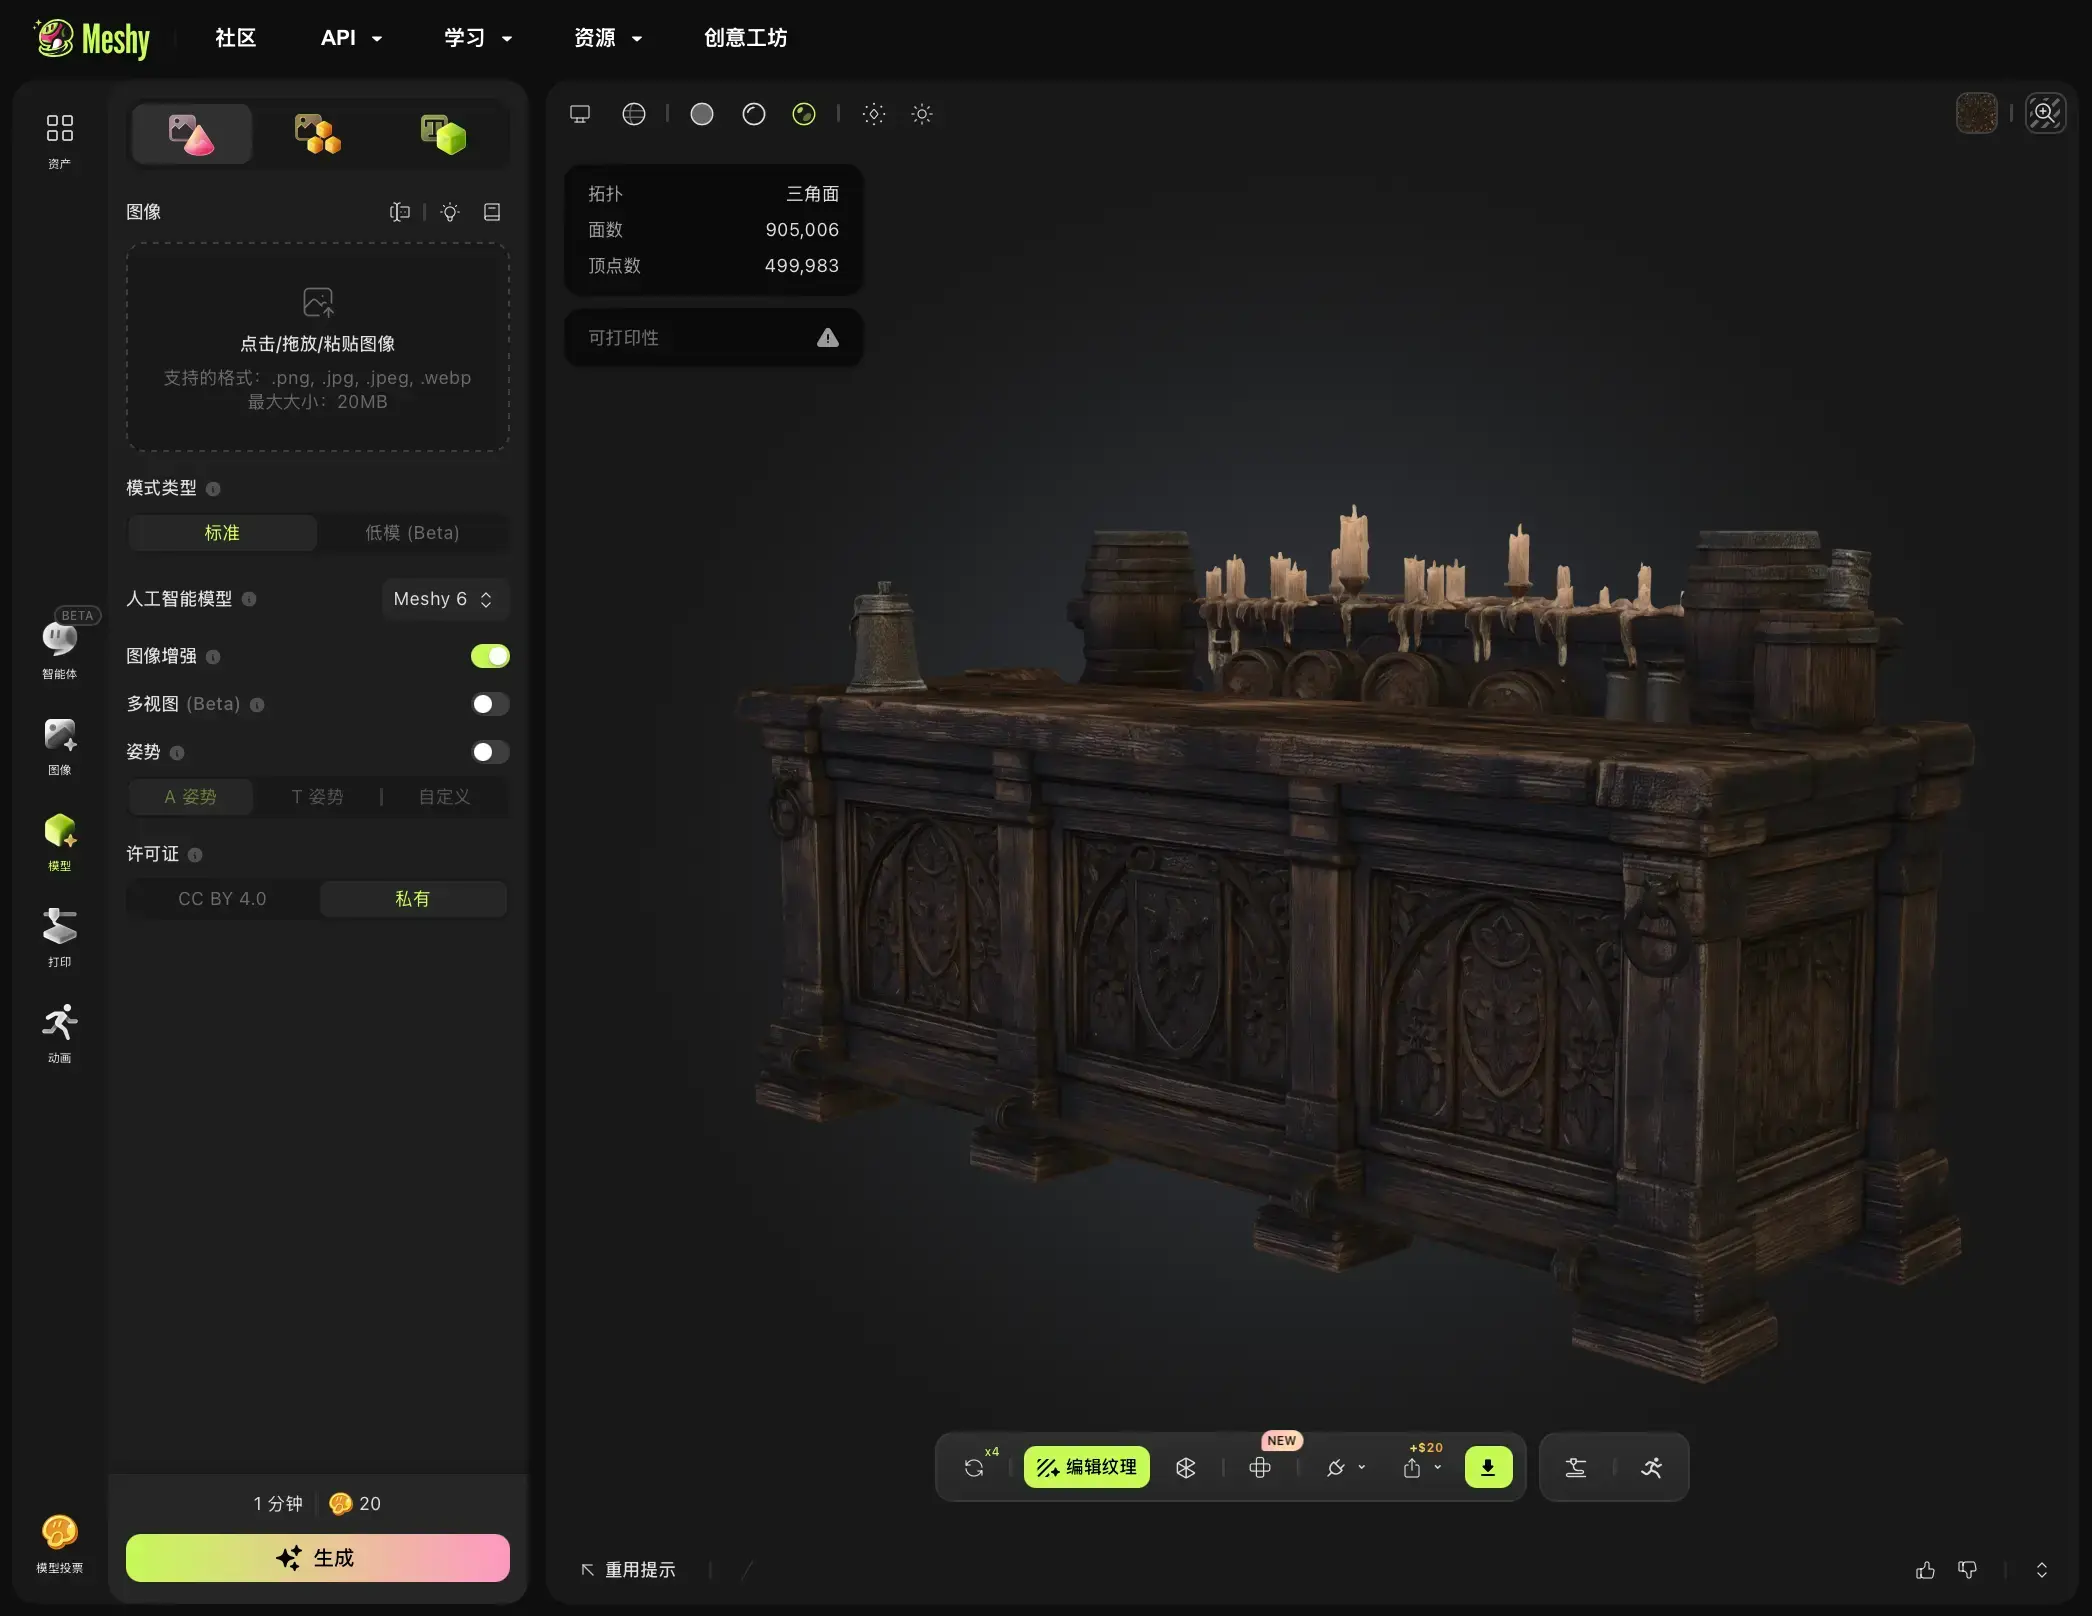The height and width of the screenshot is (1616, 2092).
Task: Expand the 资源 menu dropdown
Action: pyautogui.click(x=608, y=38)
